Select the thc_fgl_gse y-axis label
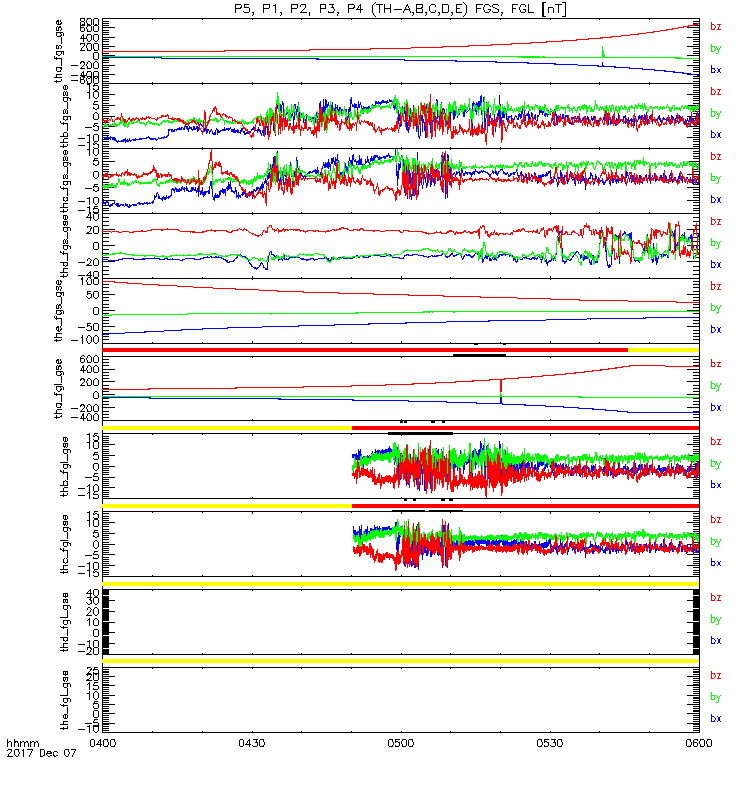This screenshot has height=800, width=750. click(65, 544)
